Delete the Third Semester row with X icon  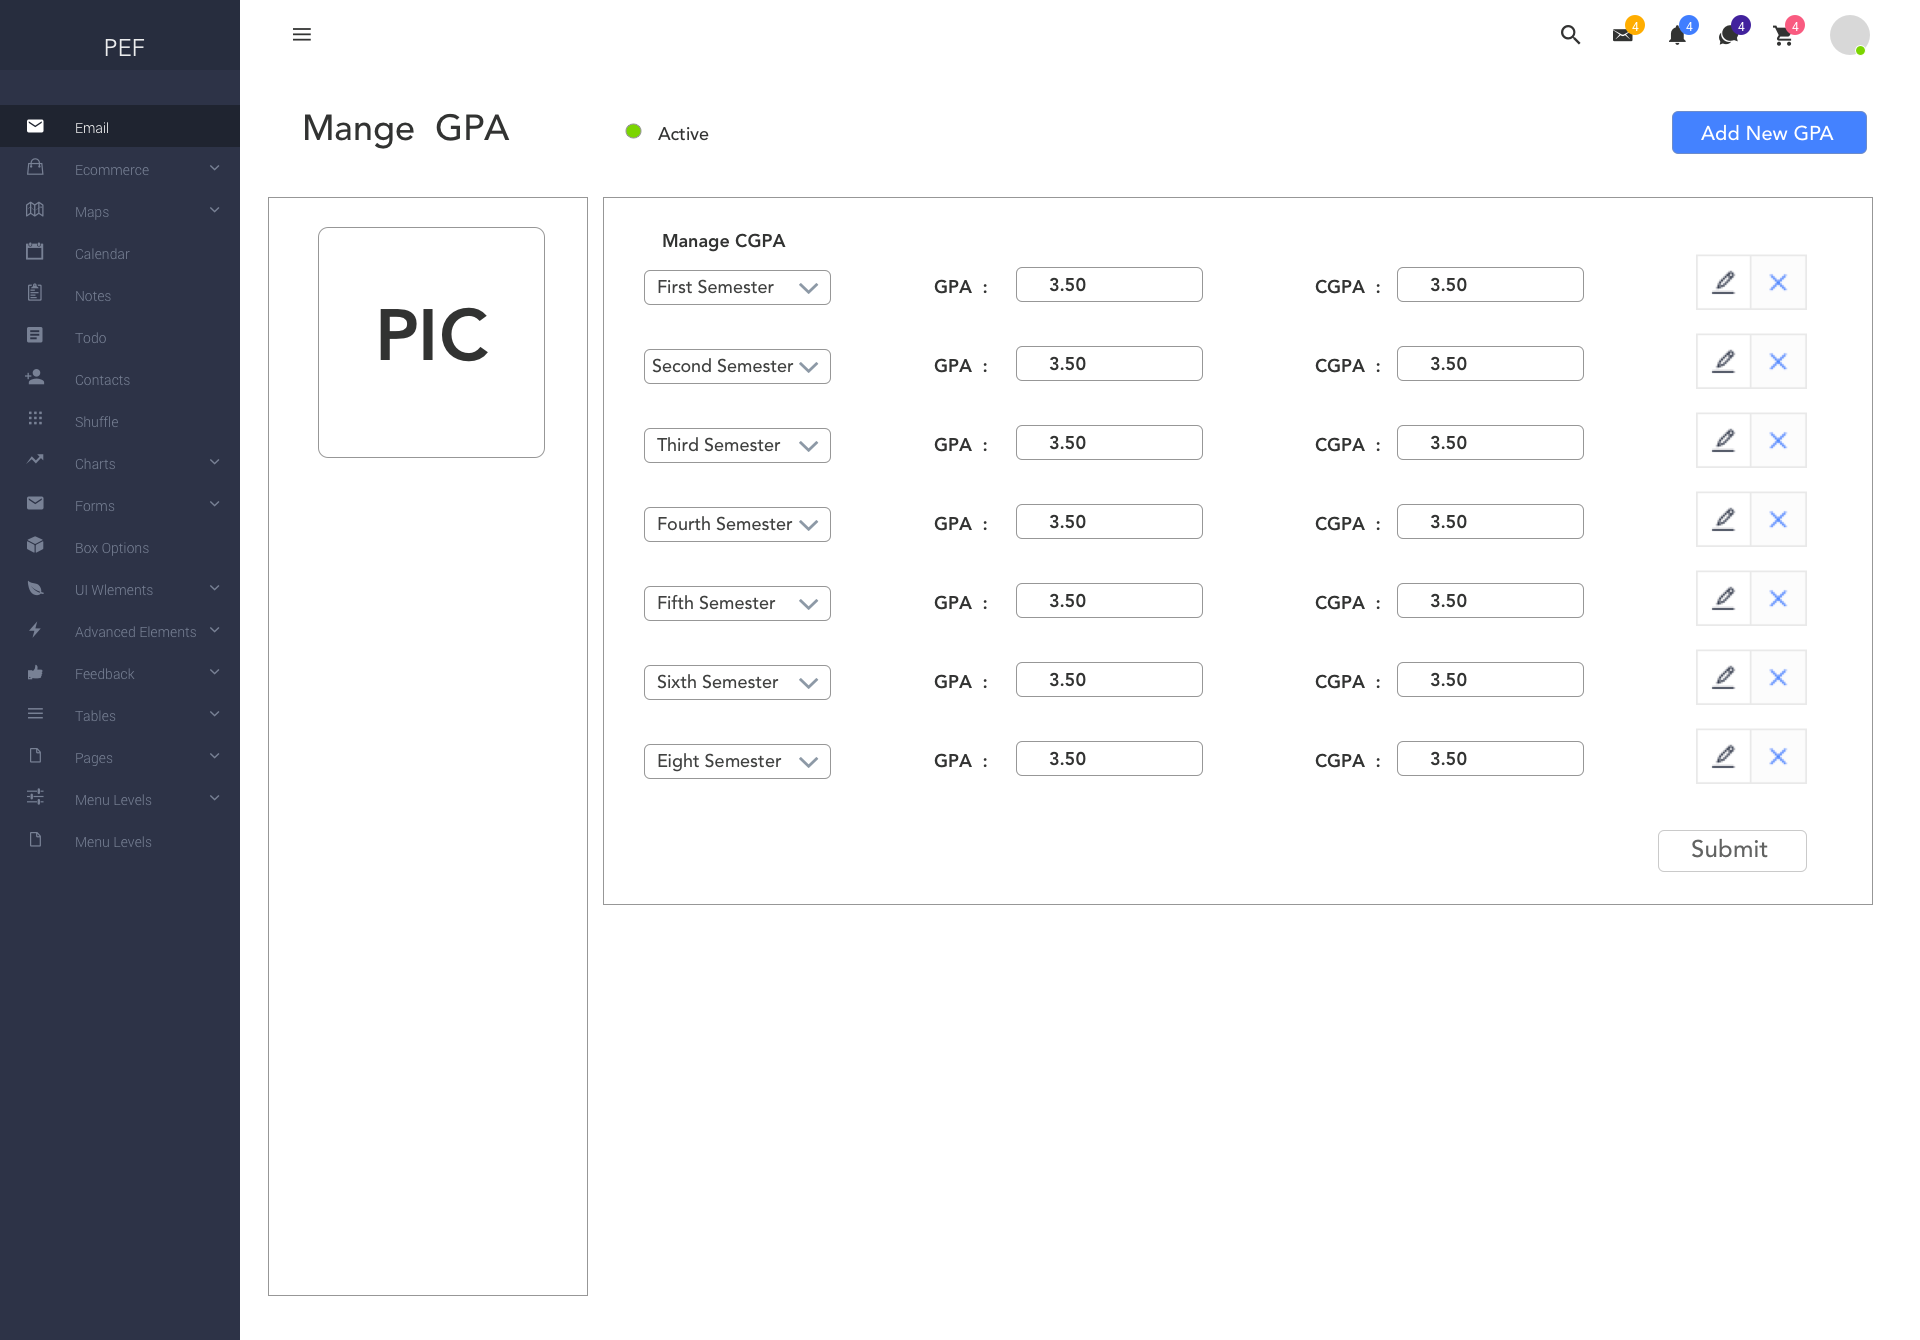coord(1778,441)
